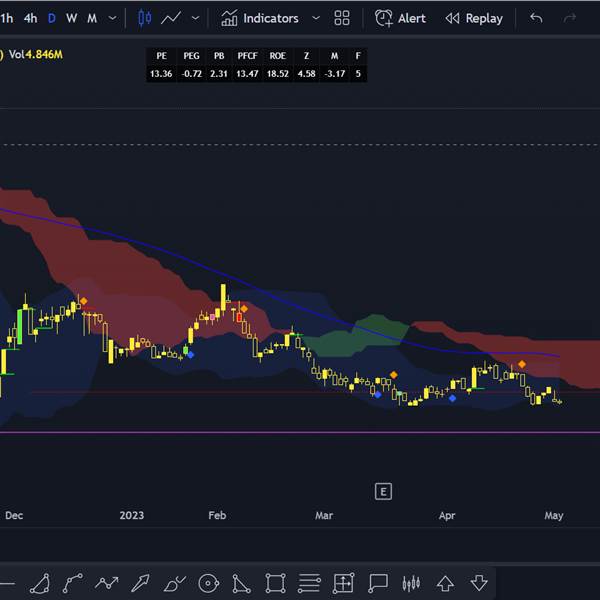Image resolution: width=600 pixels, height=600 pixels.
Task: Select the D daily timeframe
Action: pos(52,18)
